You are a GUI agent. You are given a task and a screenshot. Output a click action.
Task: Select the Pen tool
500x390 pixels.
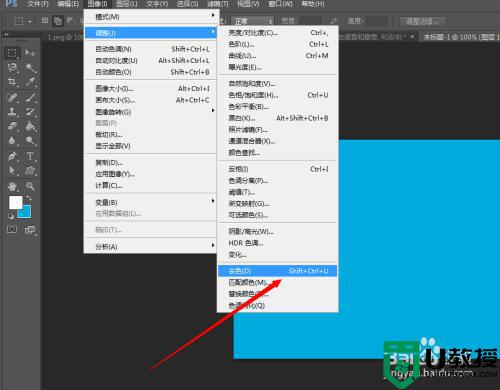pyautogui.click(x=12, y=156)
